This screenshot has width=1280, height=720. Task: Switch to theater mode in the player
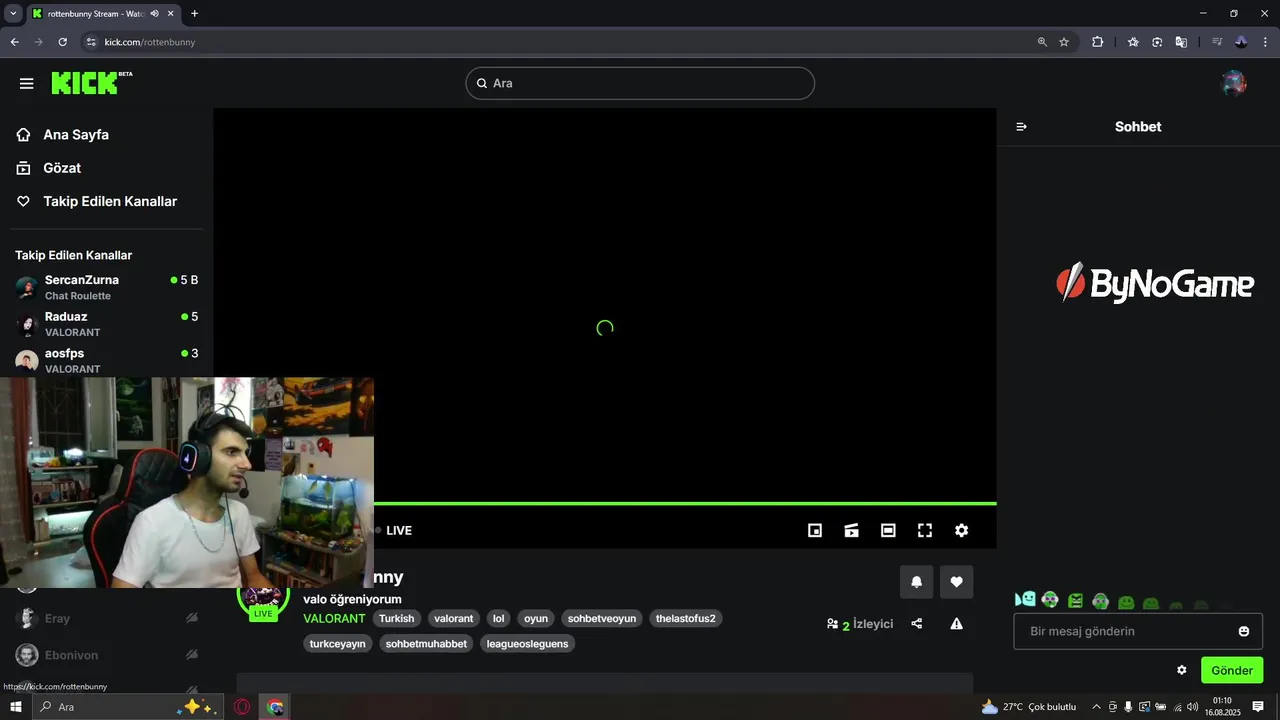pos(888,530)
